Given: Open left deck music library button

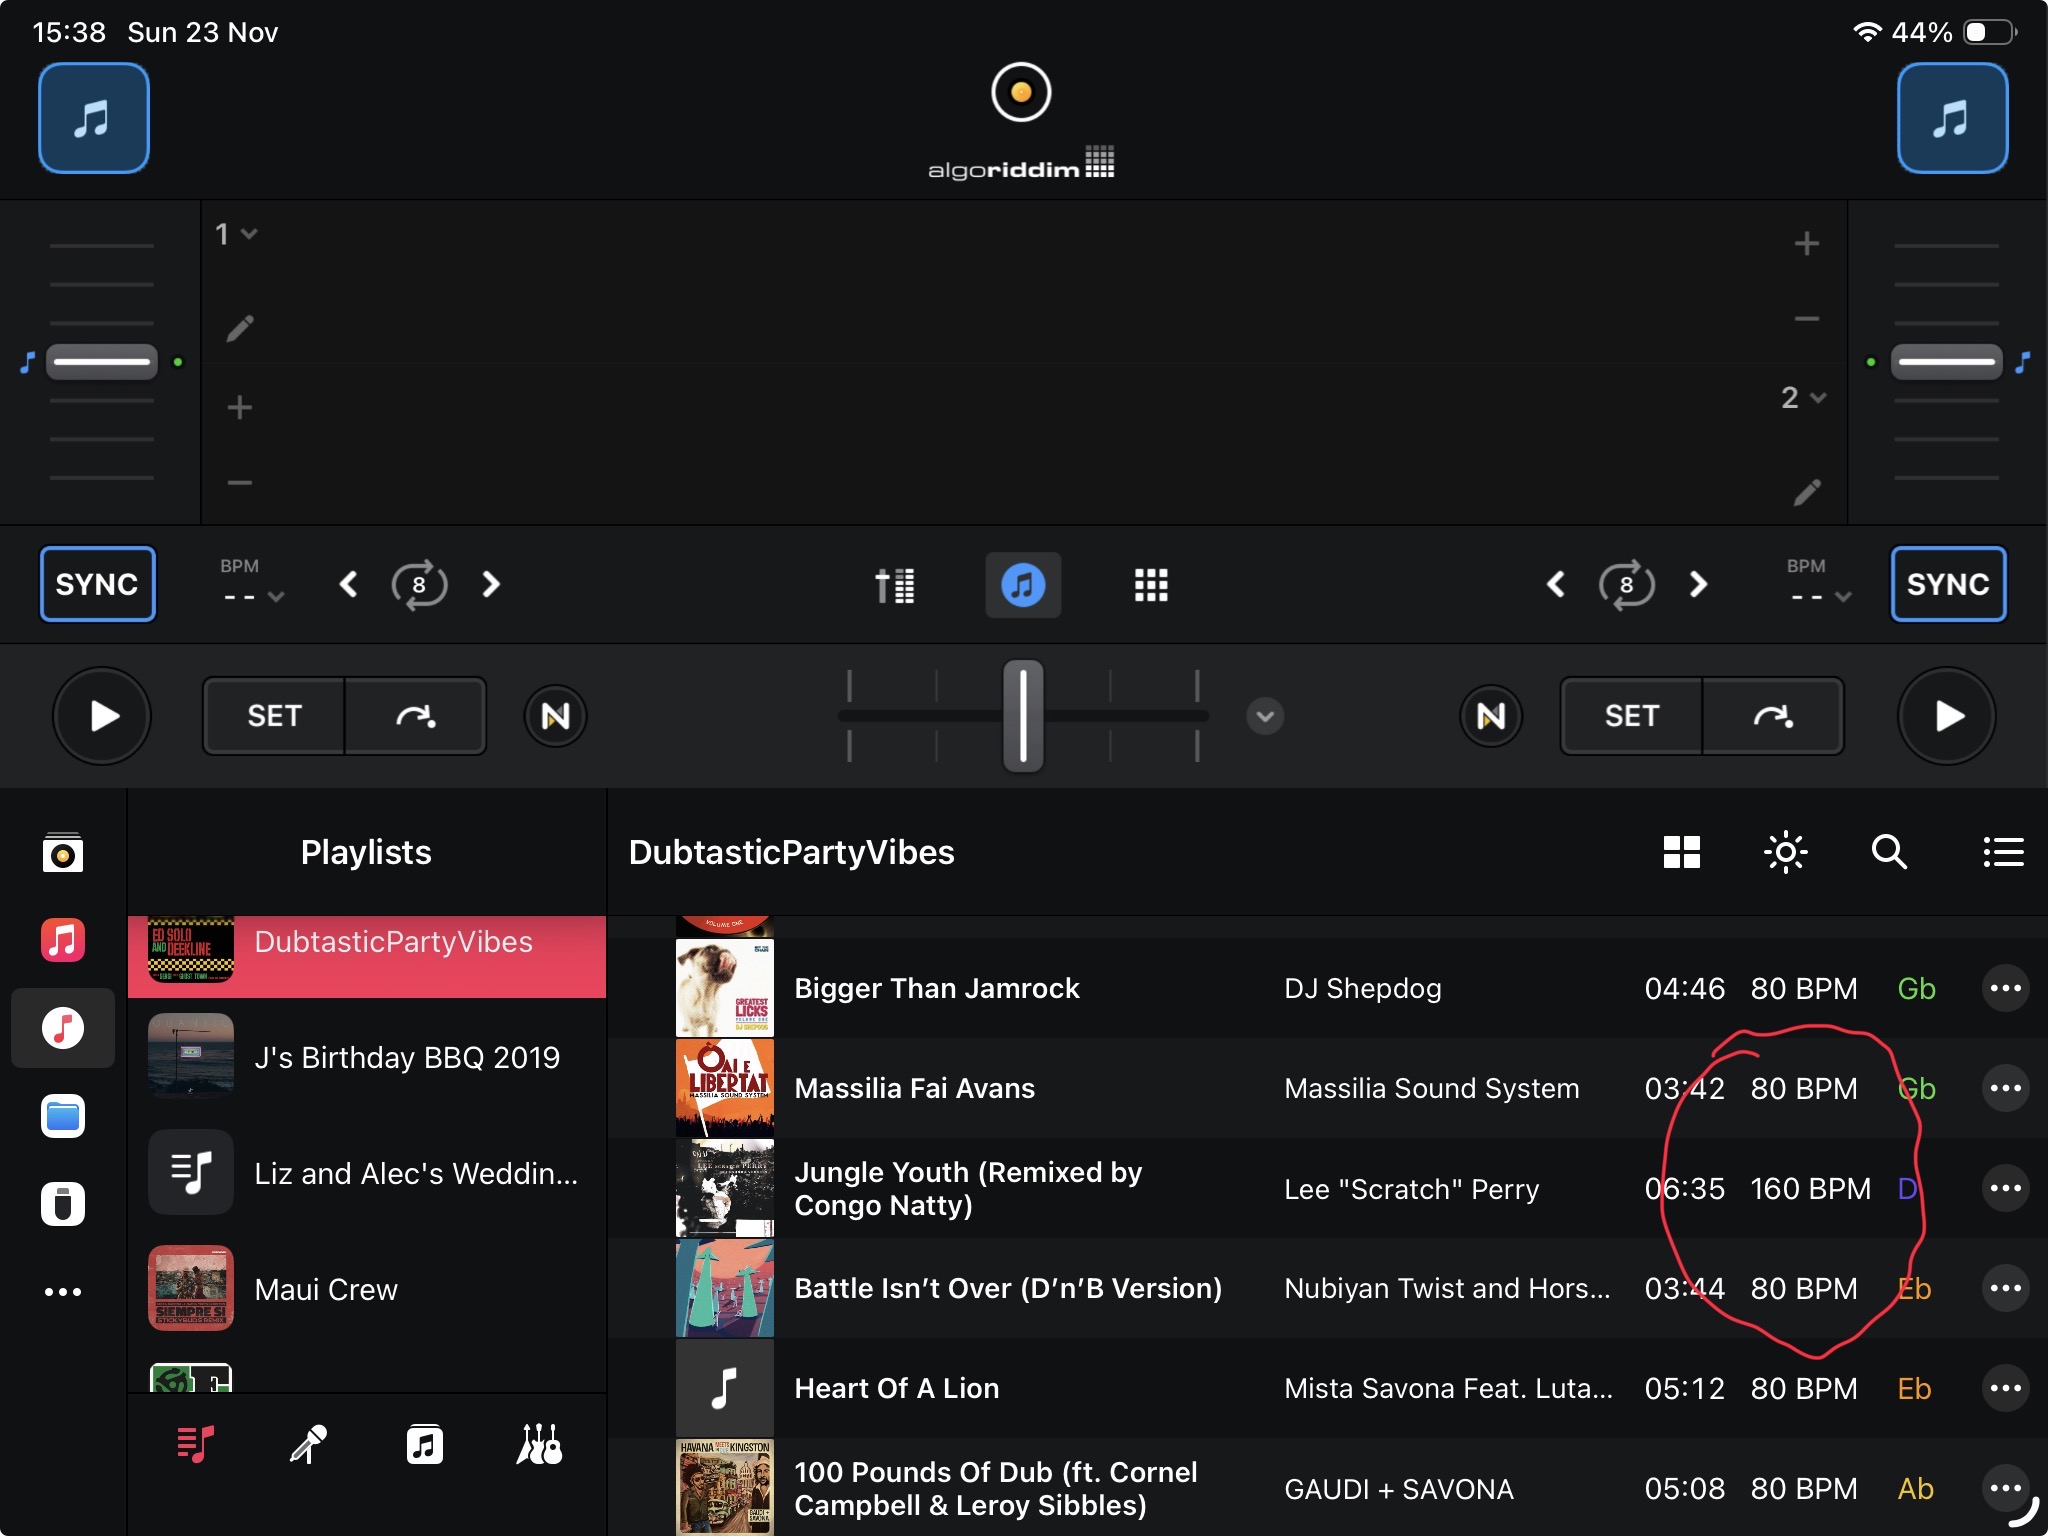Looking at the screenshot, I should pos(94,118).
